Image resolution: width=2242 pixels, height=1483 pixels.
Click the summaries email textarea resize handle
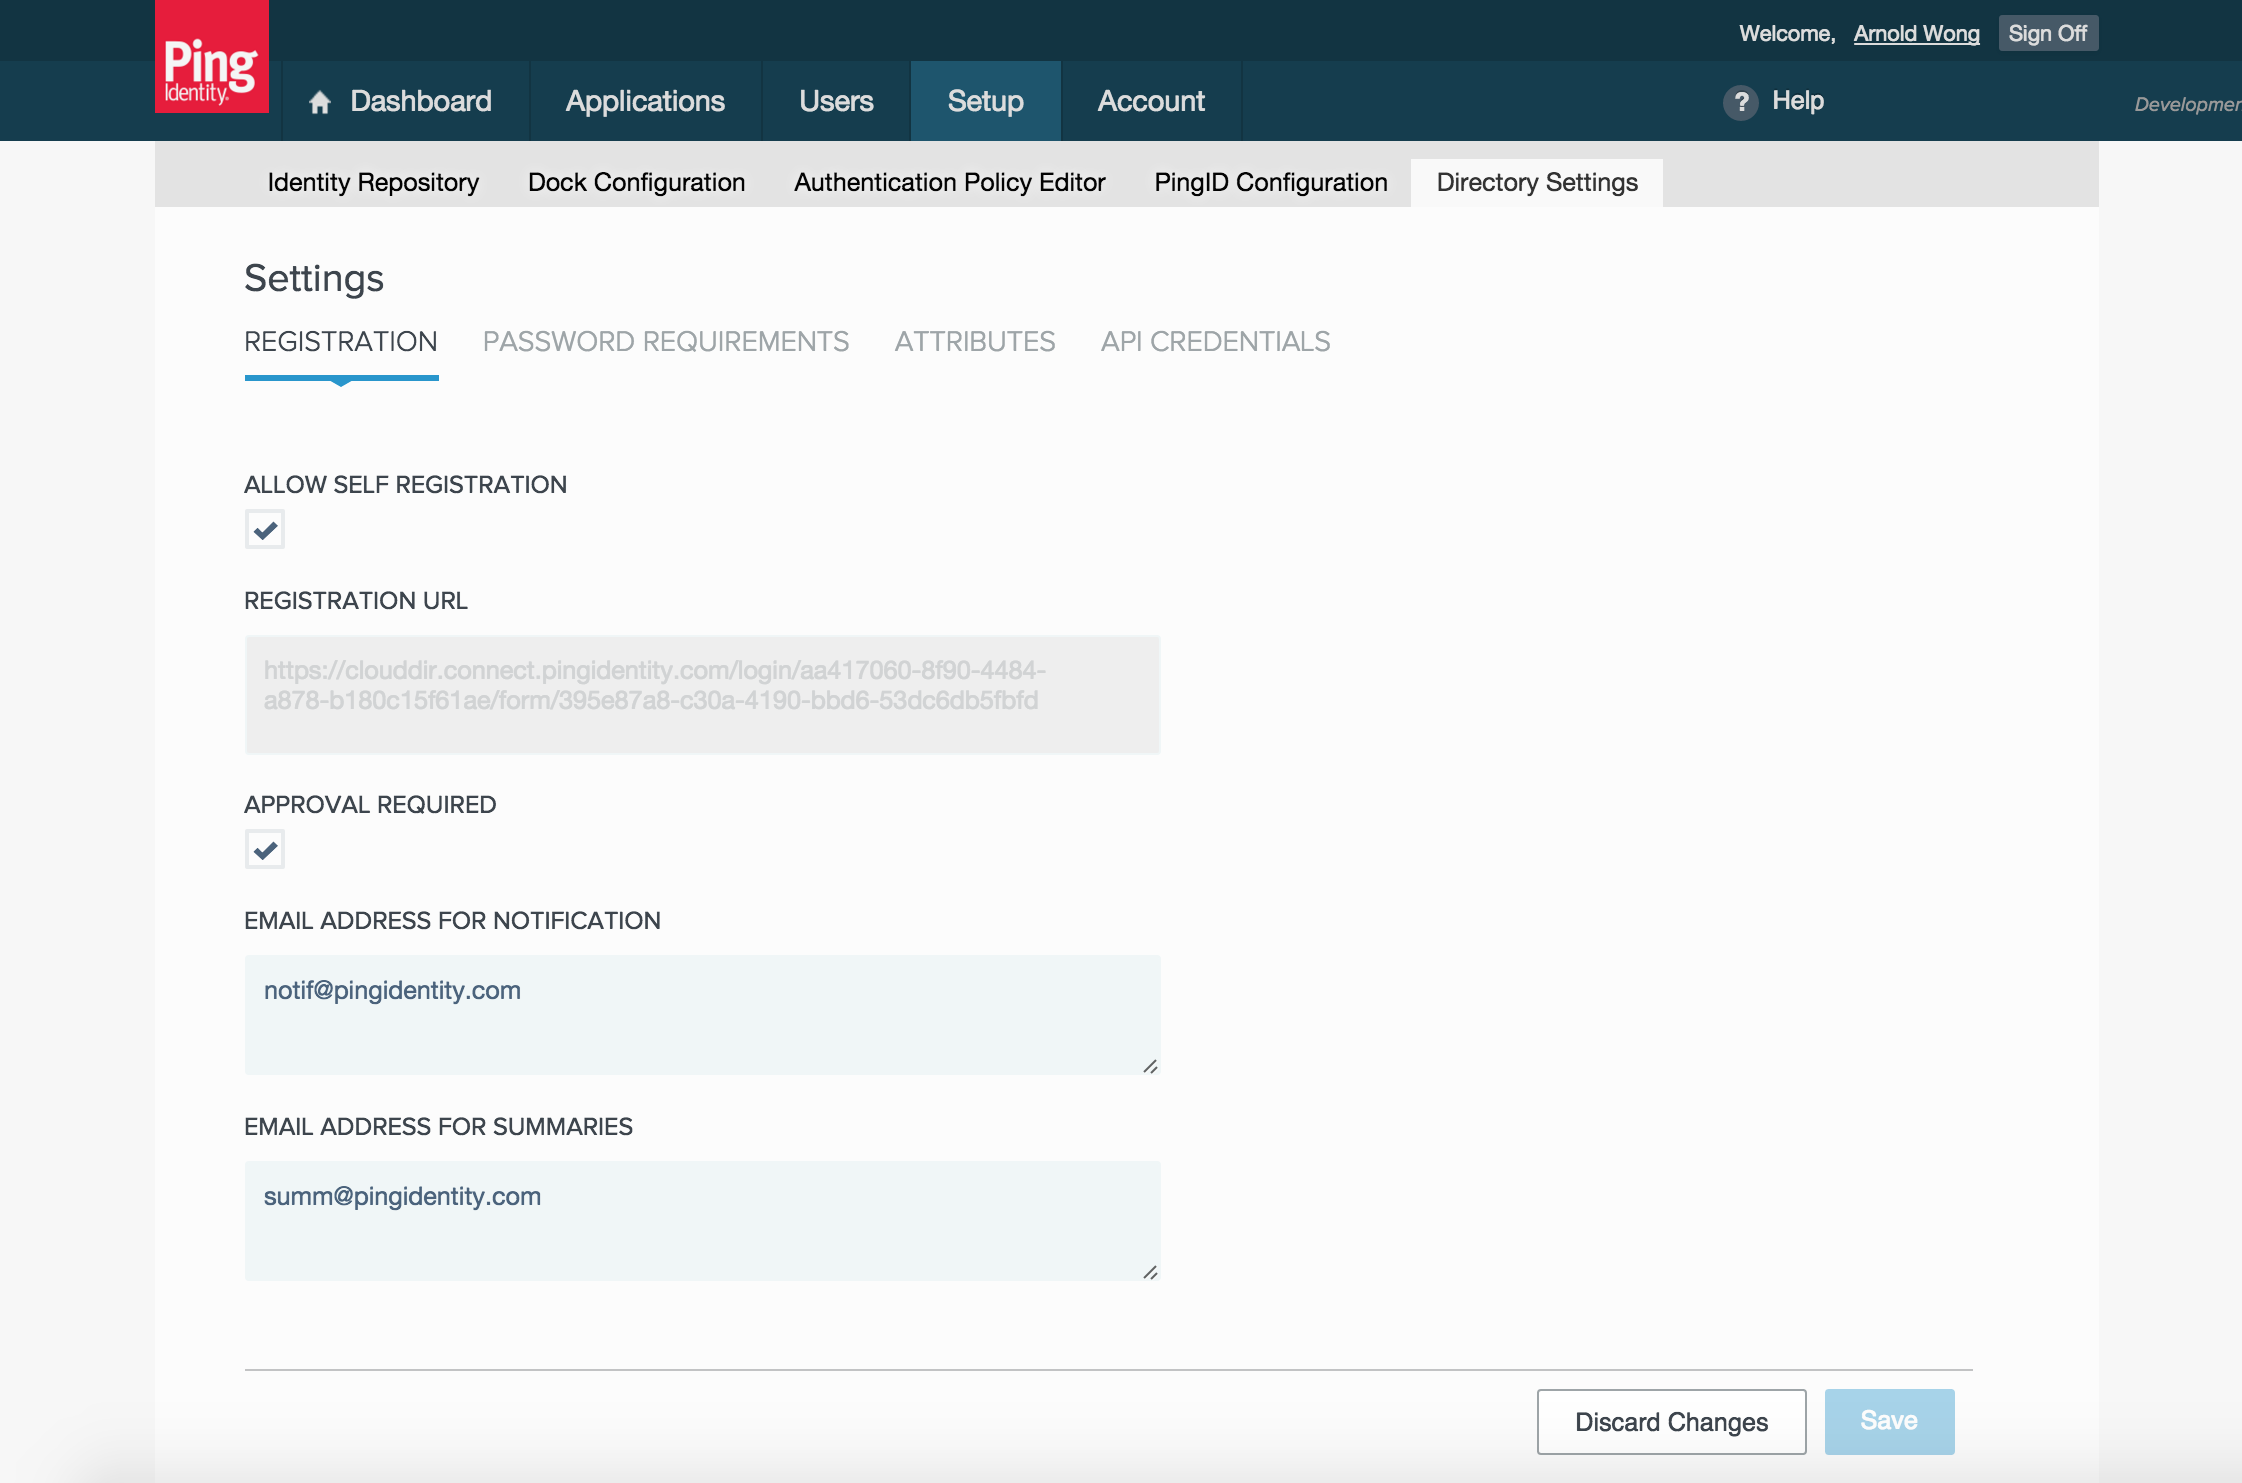click(1150, 1272)
